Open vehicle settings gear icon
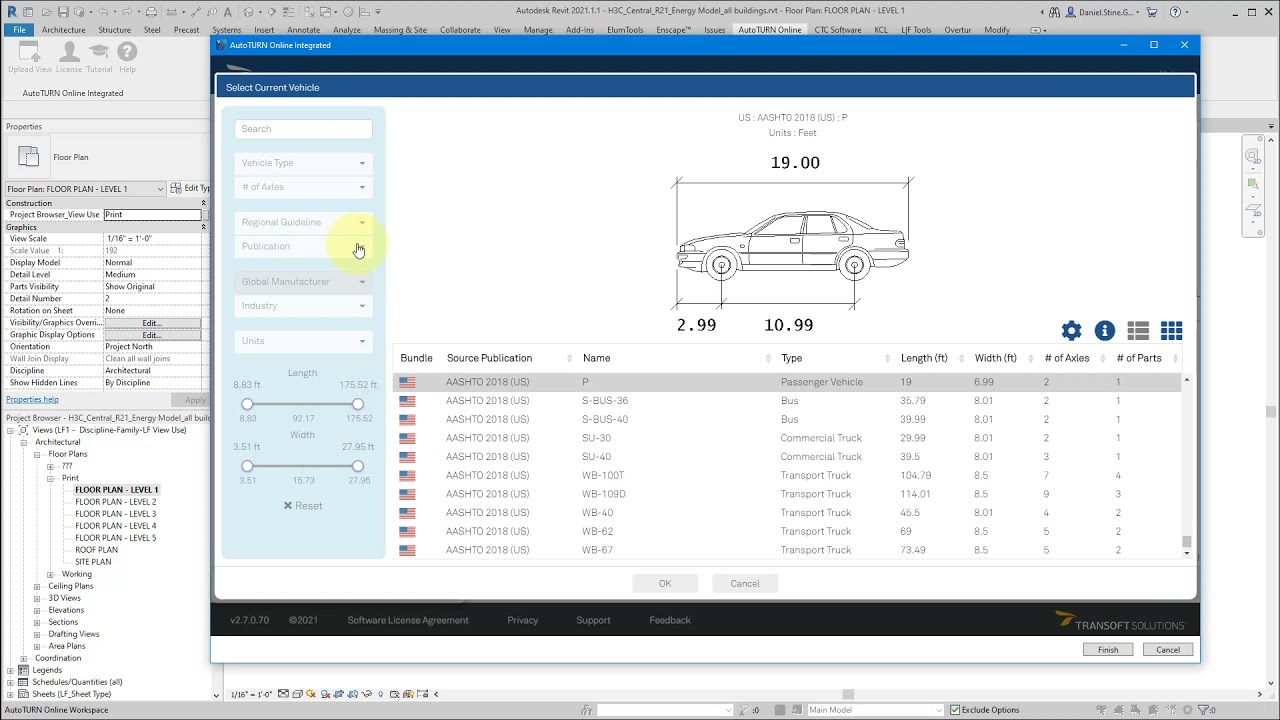The height and width of the screenshot is (720, 1280). point(1071,331)
